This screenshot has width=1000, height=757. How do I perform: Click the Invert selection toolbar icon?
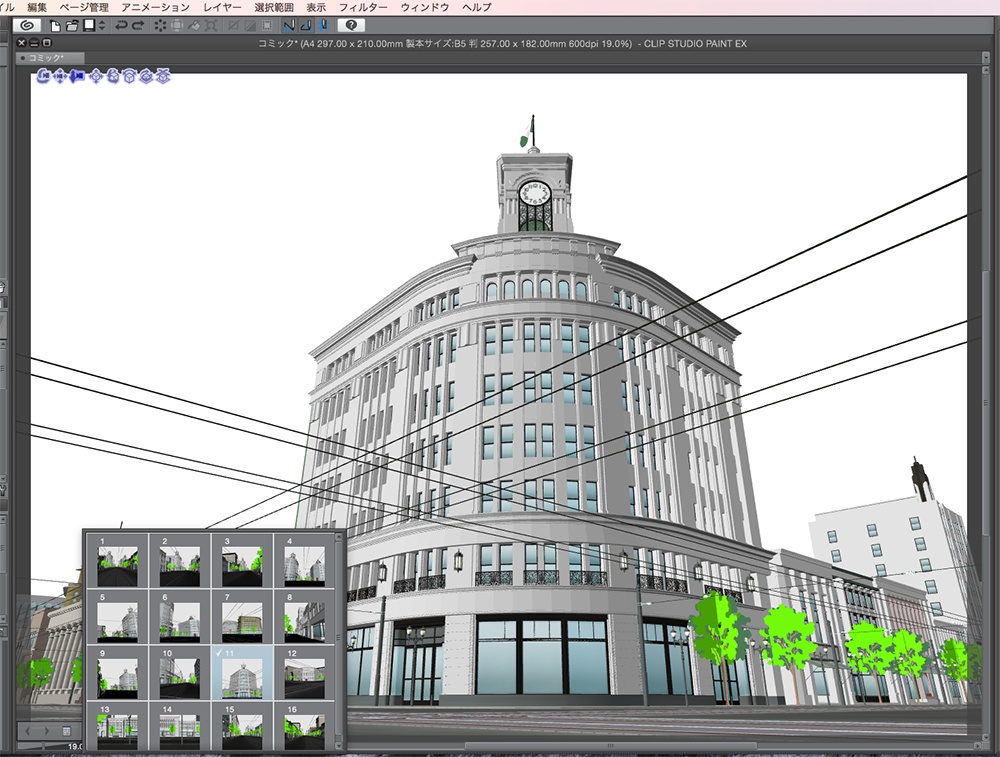[250, 26]
